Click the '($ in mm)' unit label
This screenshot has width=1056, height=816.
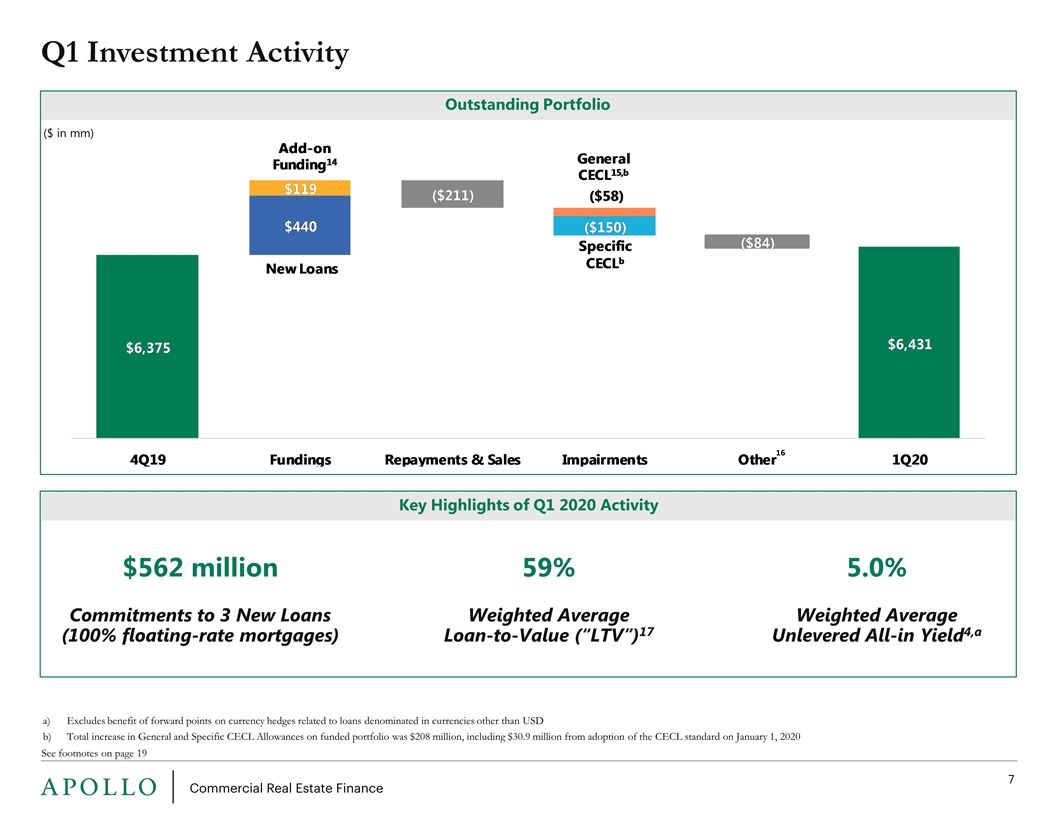pos(69,133)
